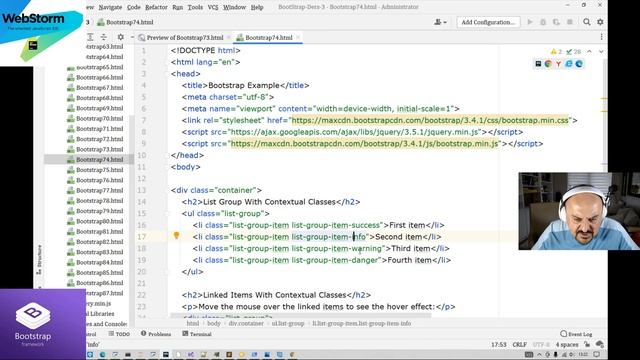This screenshot has height=360, width=640.
Task: Open editor tabs more-options kebab icon
Action: pyautogui.click(x=601, y=37)
